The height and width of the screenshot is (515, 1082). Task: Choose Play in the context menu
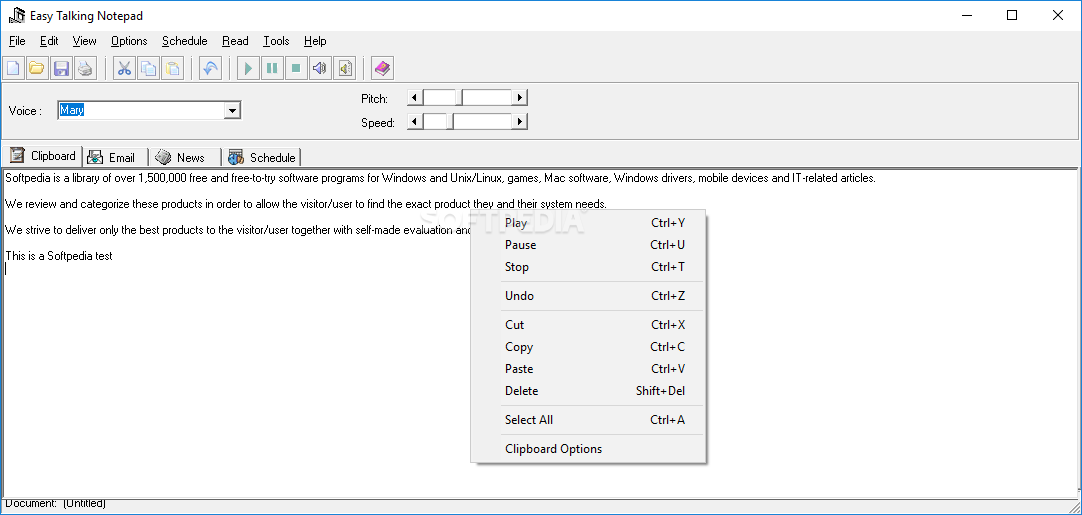[588, 223]
